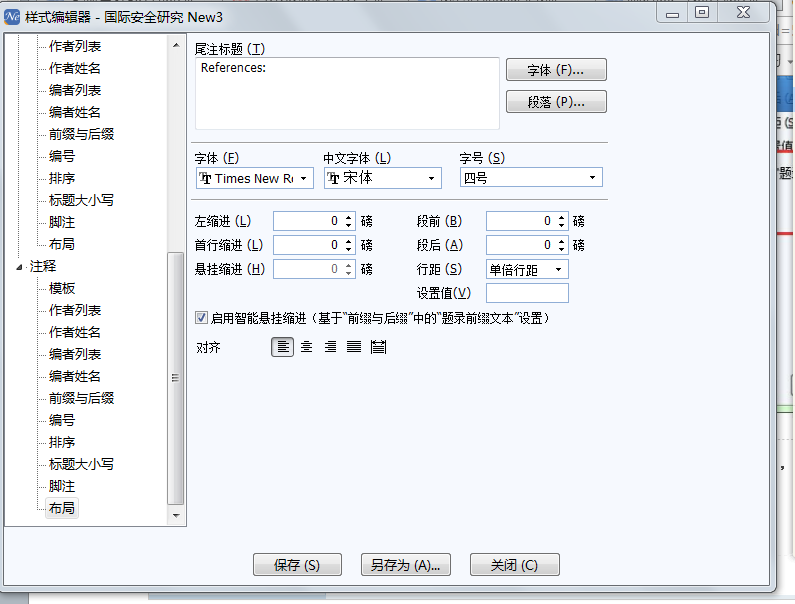Click the 另存为 (A)... button
795x604 pixels.
point(406,565)
